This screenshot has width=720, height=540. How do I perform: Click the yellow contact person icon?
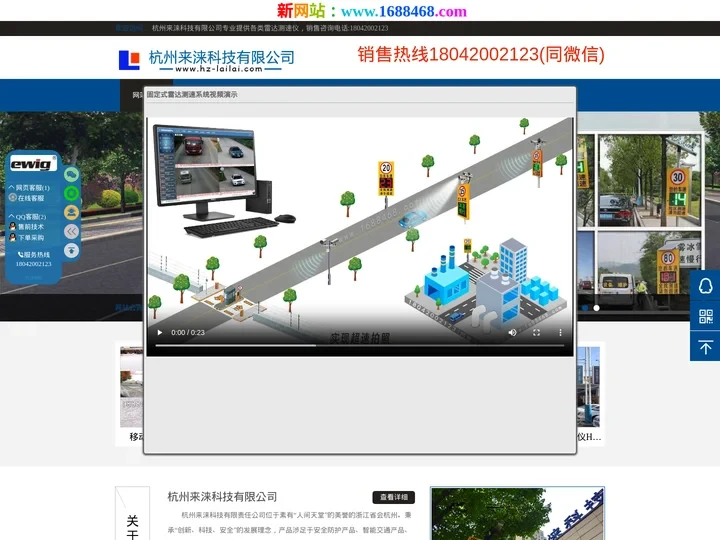71,212
